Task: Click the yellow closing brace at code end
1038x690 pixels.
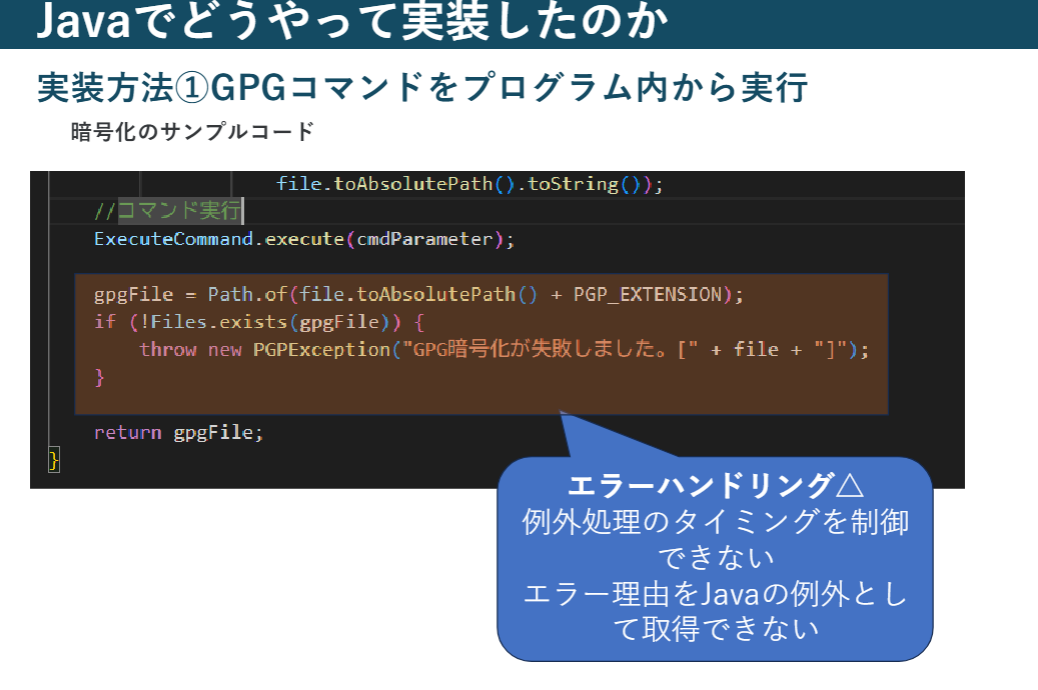Action: [x=54, y=460]
